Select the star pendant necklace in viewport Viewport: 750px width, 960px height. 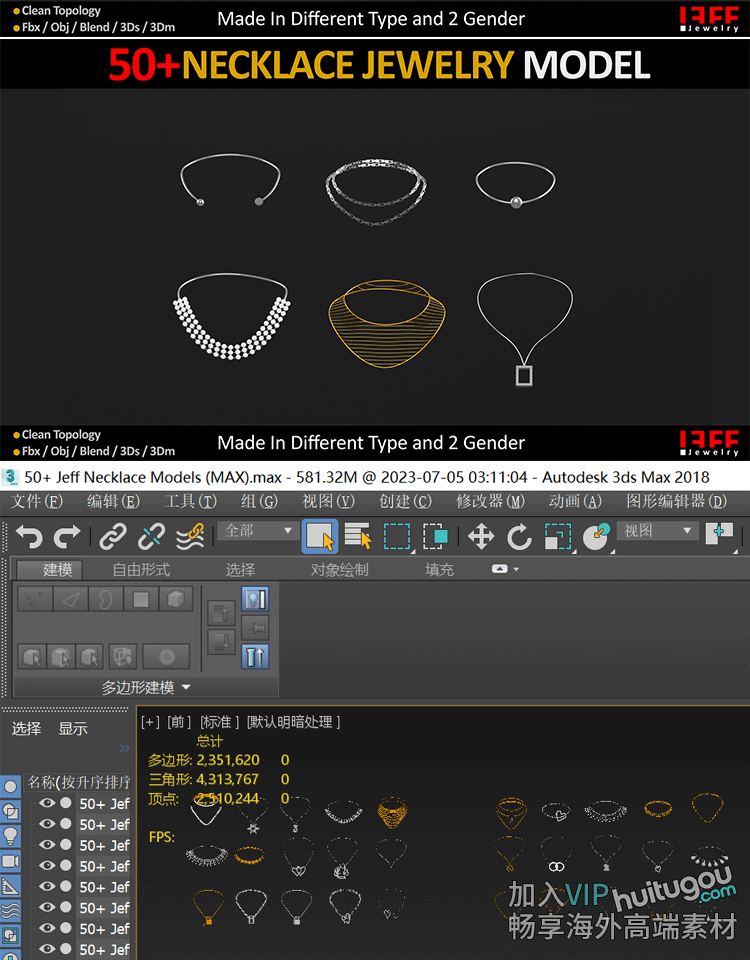[252, 817]
